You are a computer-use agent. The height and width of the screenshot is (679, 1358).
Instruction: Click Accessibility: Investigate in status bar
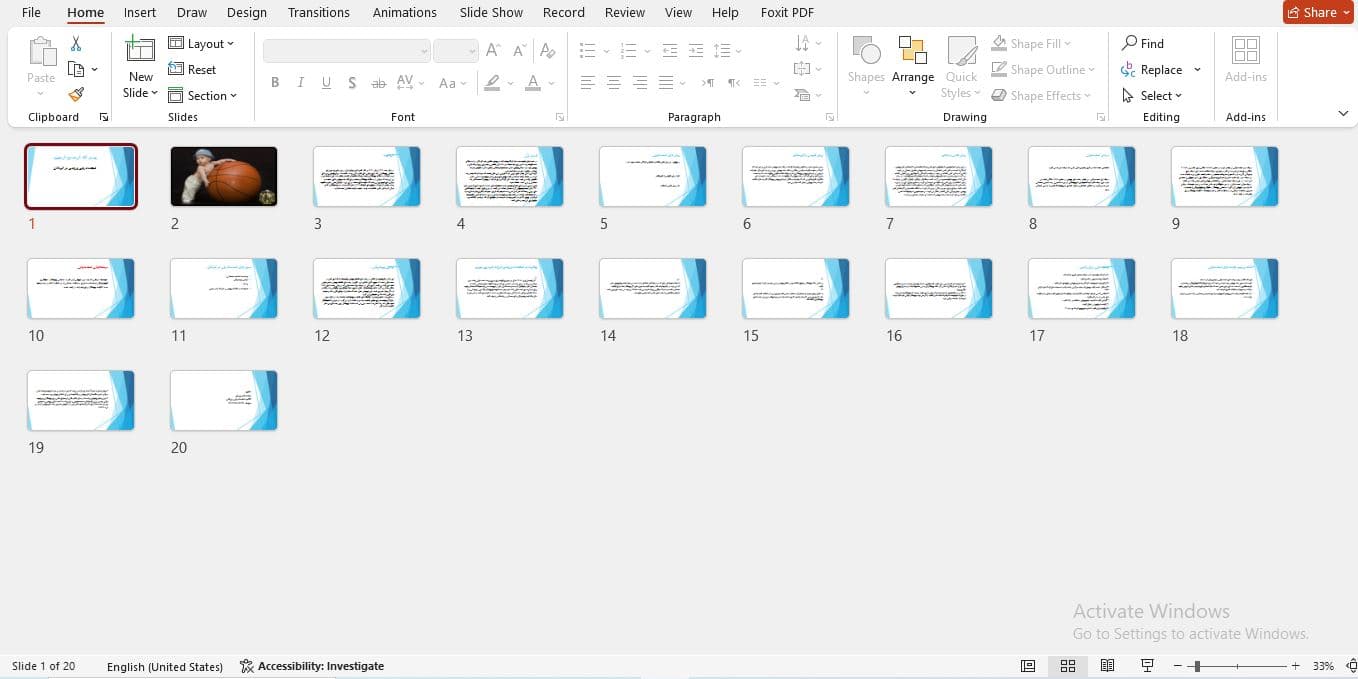point(312,666)
